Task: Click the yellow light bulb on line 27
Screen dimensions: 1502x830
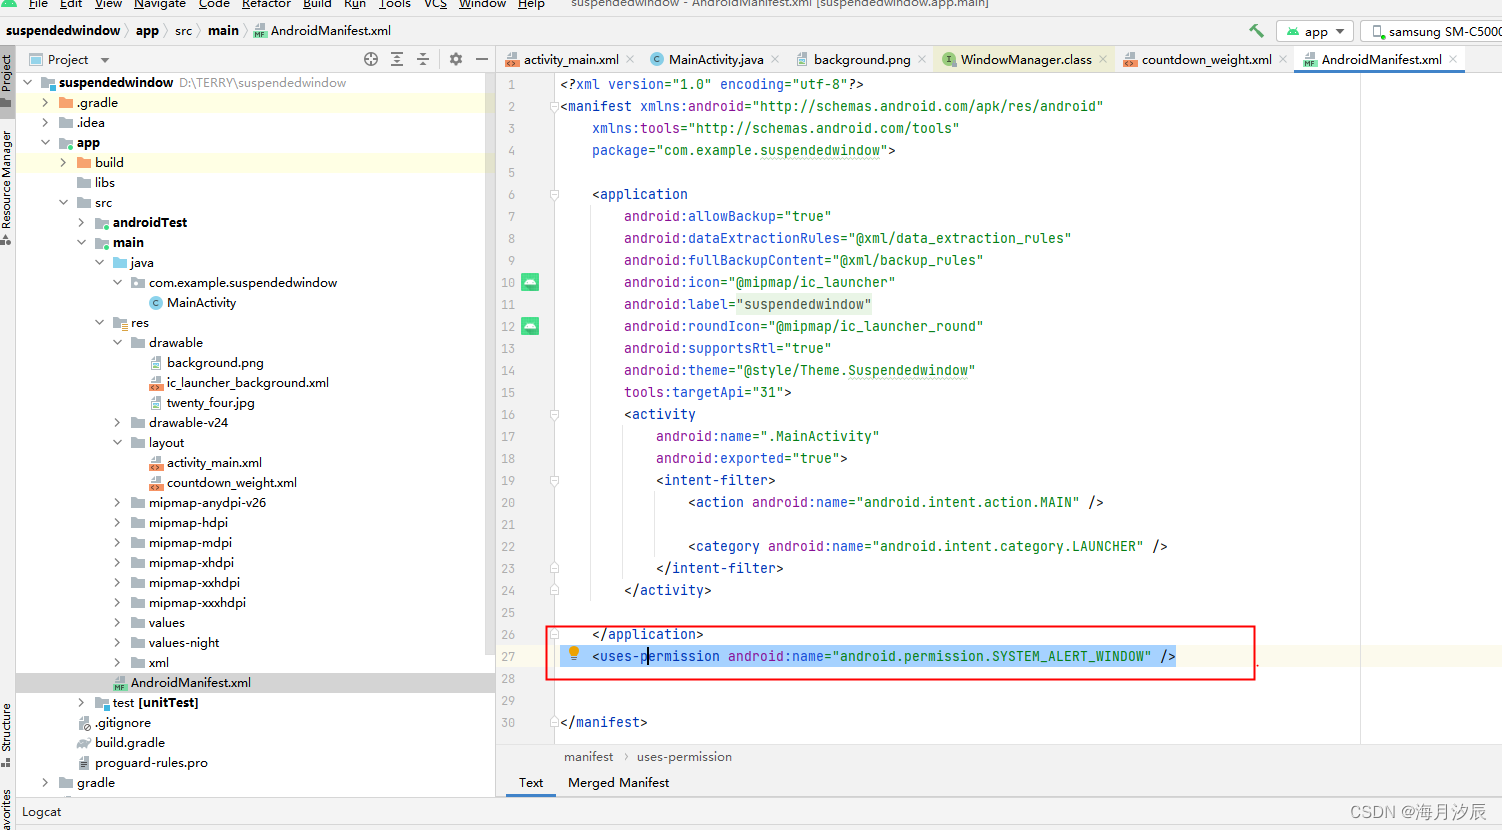Action: (x=574, y=653)
